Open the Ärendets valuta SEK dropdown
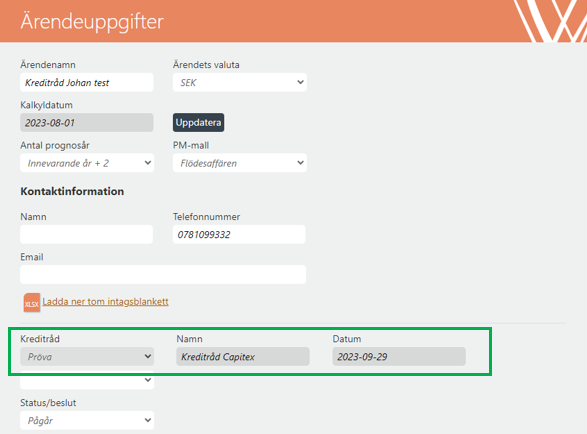Image resolution: width=587 pixels, height=434 pixels. point(240,82)
